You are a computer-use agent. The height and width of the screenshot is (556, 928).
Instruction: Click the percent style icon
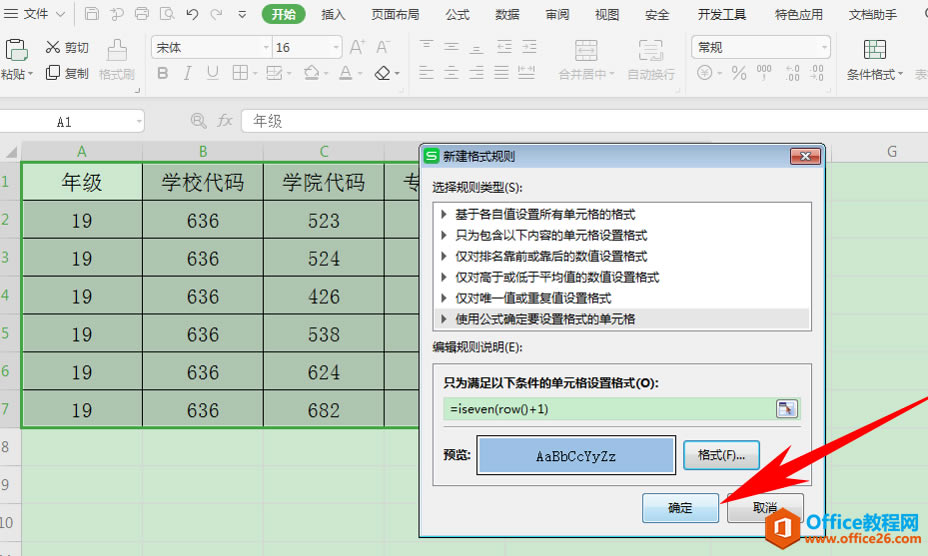click(739, 73)
